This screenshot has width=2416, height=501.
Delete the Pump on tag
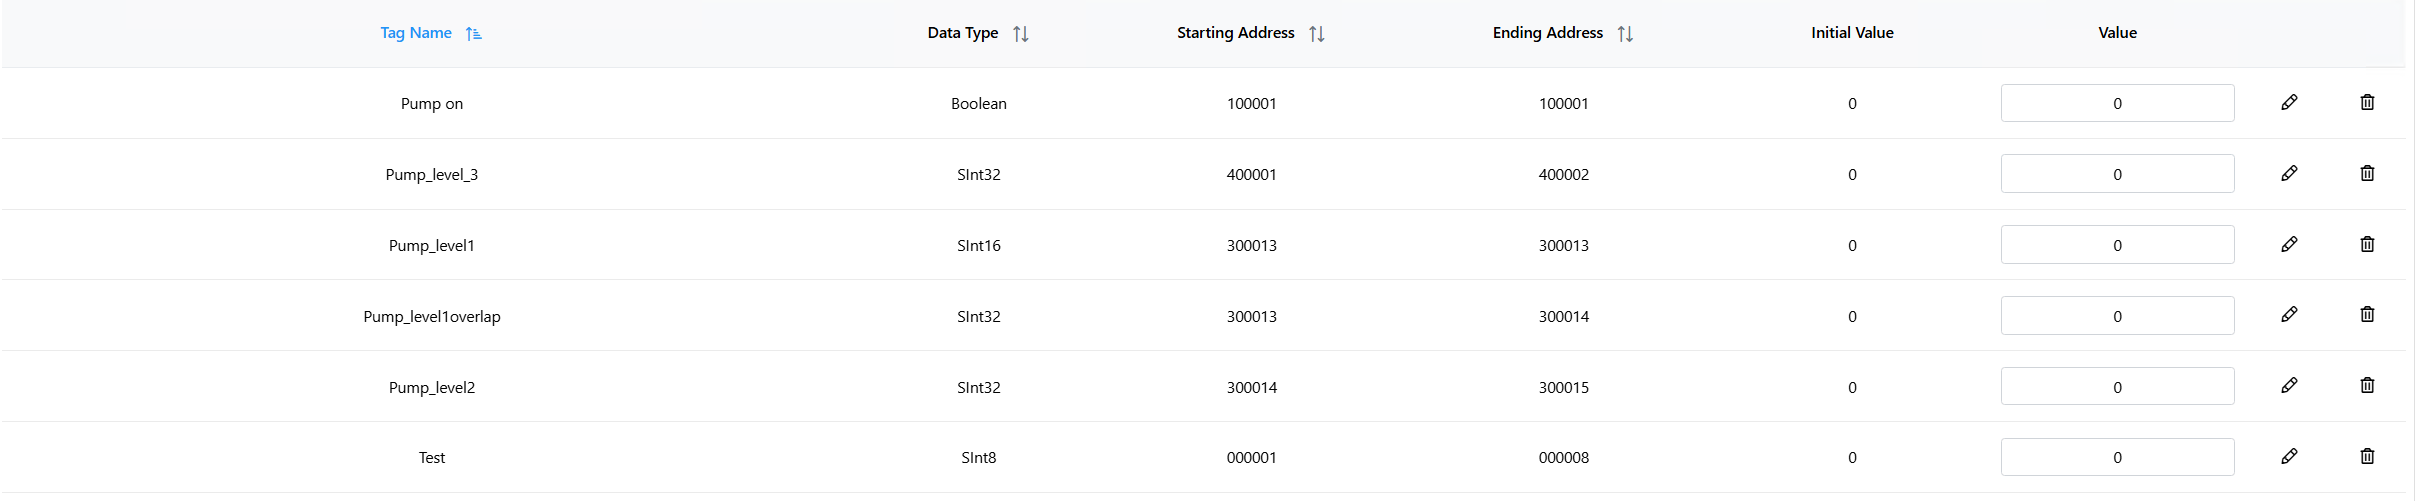pos(2367,102)
